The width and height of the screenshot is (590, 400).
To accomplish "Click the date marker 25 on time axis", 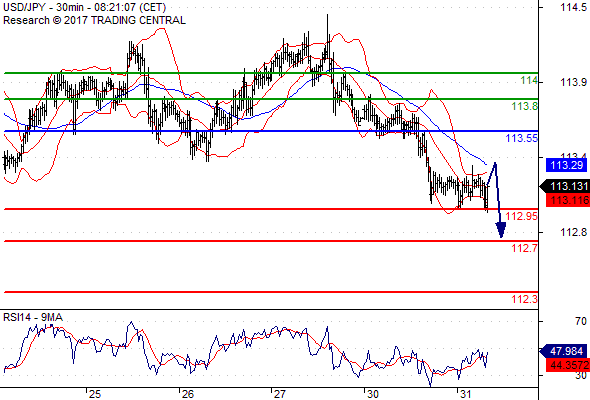I will click(x=95, y=394).
